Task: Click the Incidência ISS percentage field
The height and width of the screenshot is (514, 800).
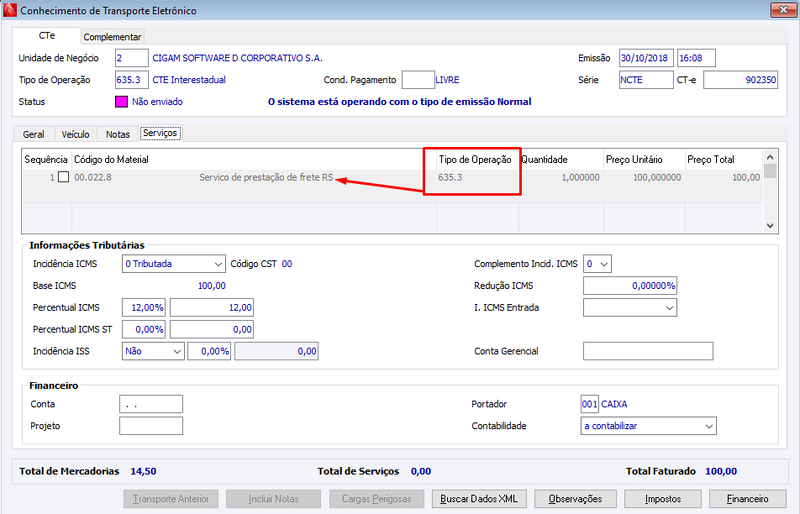Action: [x=209, y=351]
